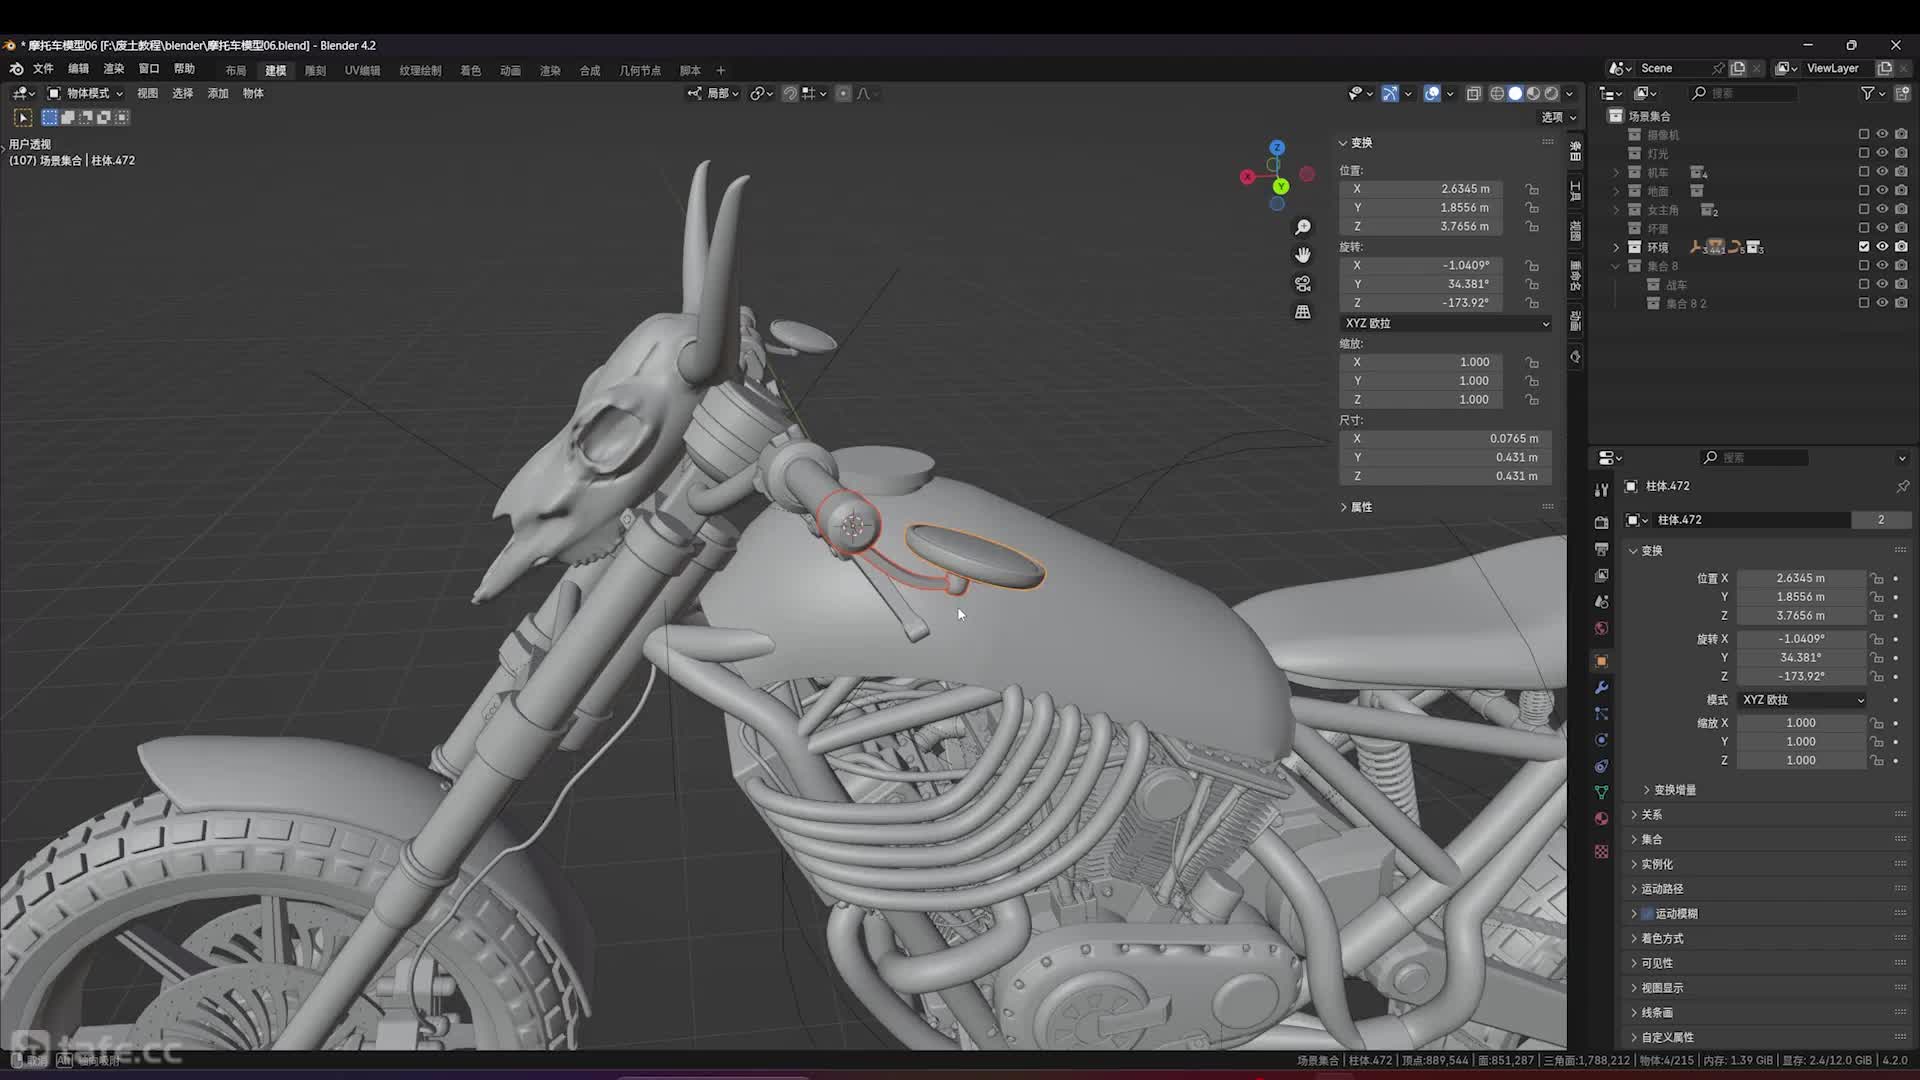
Task: Switch to rendered viewport shading sphere
Action: tap(1551, 93)
